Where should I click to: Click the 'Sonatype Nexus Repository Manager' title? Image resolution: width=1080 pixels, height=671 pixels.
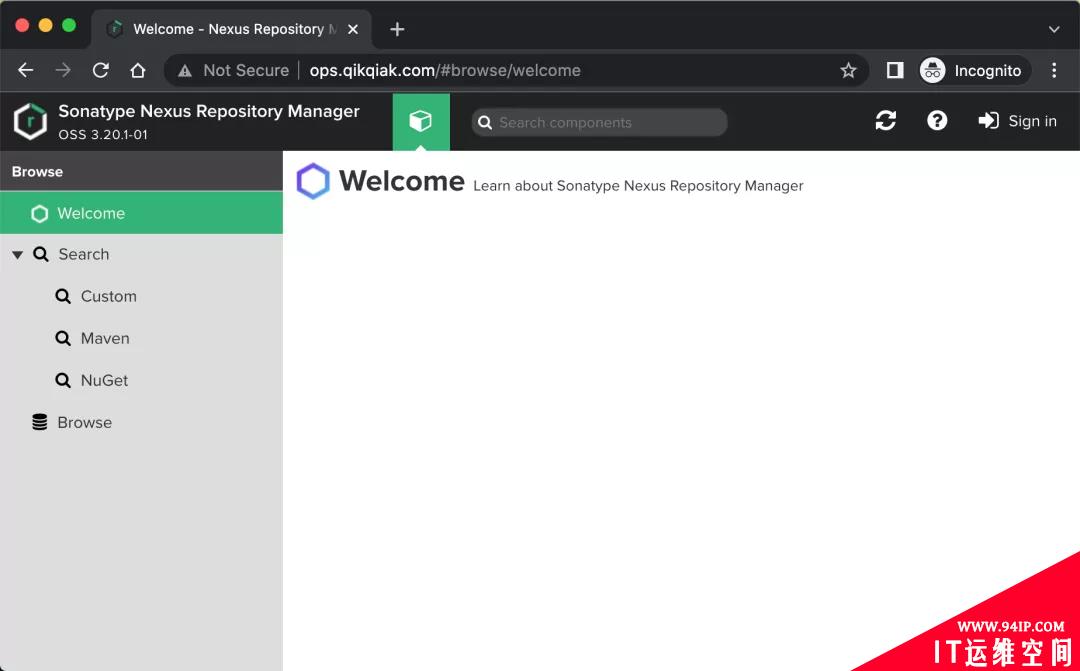209,111
